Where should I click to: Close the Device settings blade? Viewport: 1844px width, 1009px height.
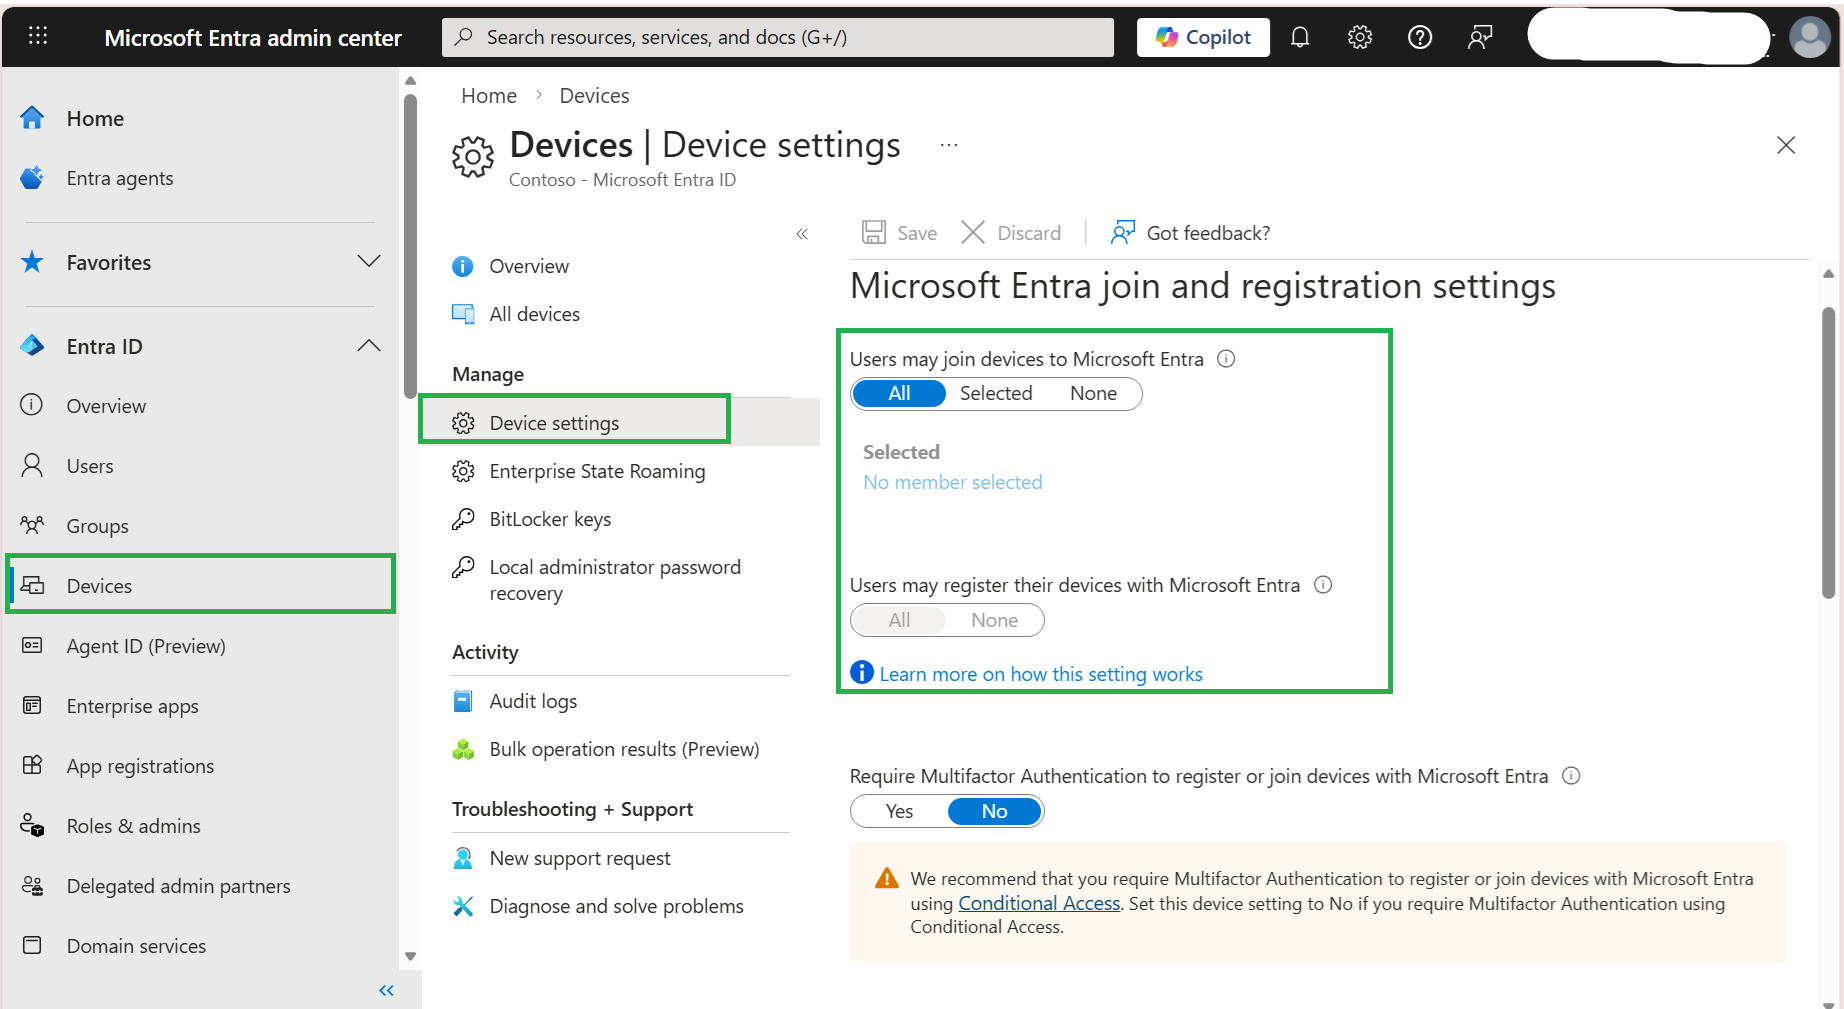[1786, 145]
